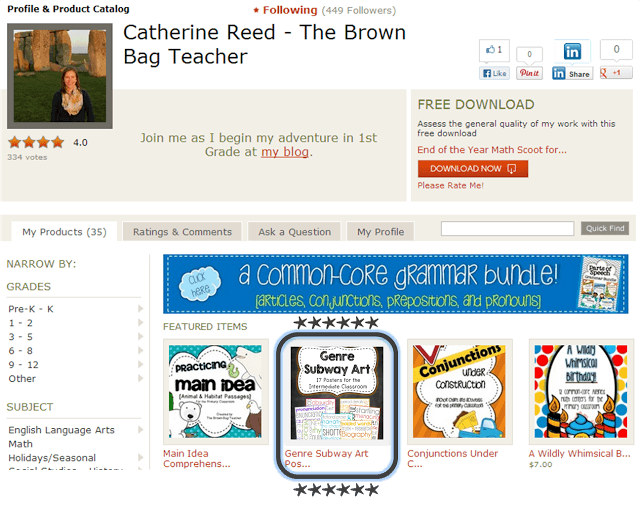Filter by 1 - 2 grades
Screen dimensions: 640x513
point(21,323)
